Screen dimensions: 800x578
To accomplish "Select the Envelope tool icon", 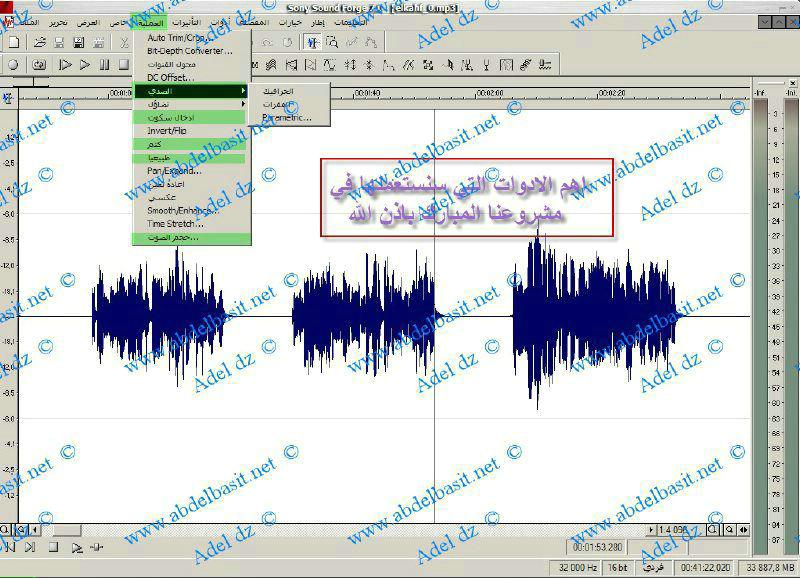I will point(371,42).
